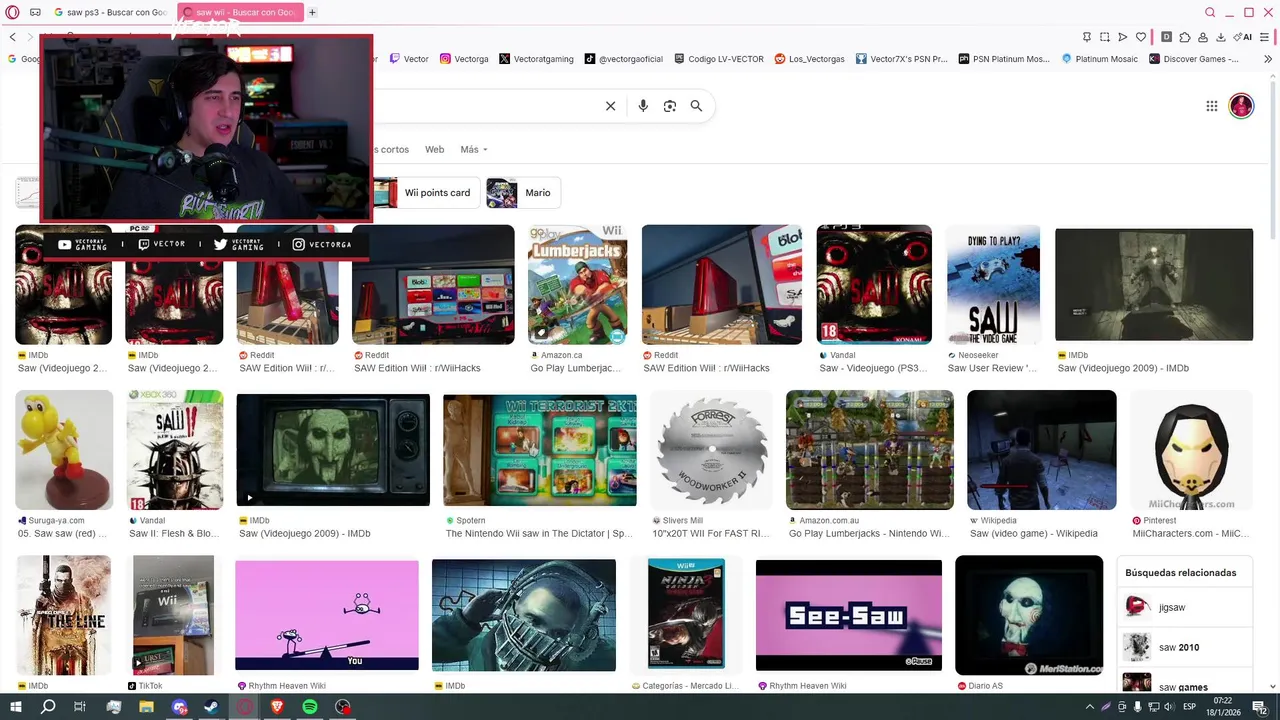Open Google Lens image search
The width and height of the screenshot is (1280, 720).
coord(670,106)
